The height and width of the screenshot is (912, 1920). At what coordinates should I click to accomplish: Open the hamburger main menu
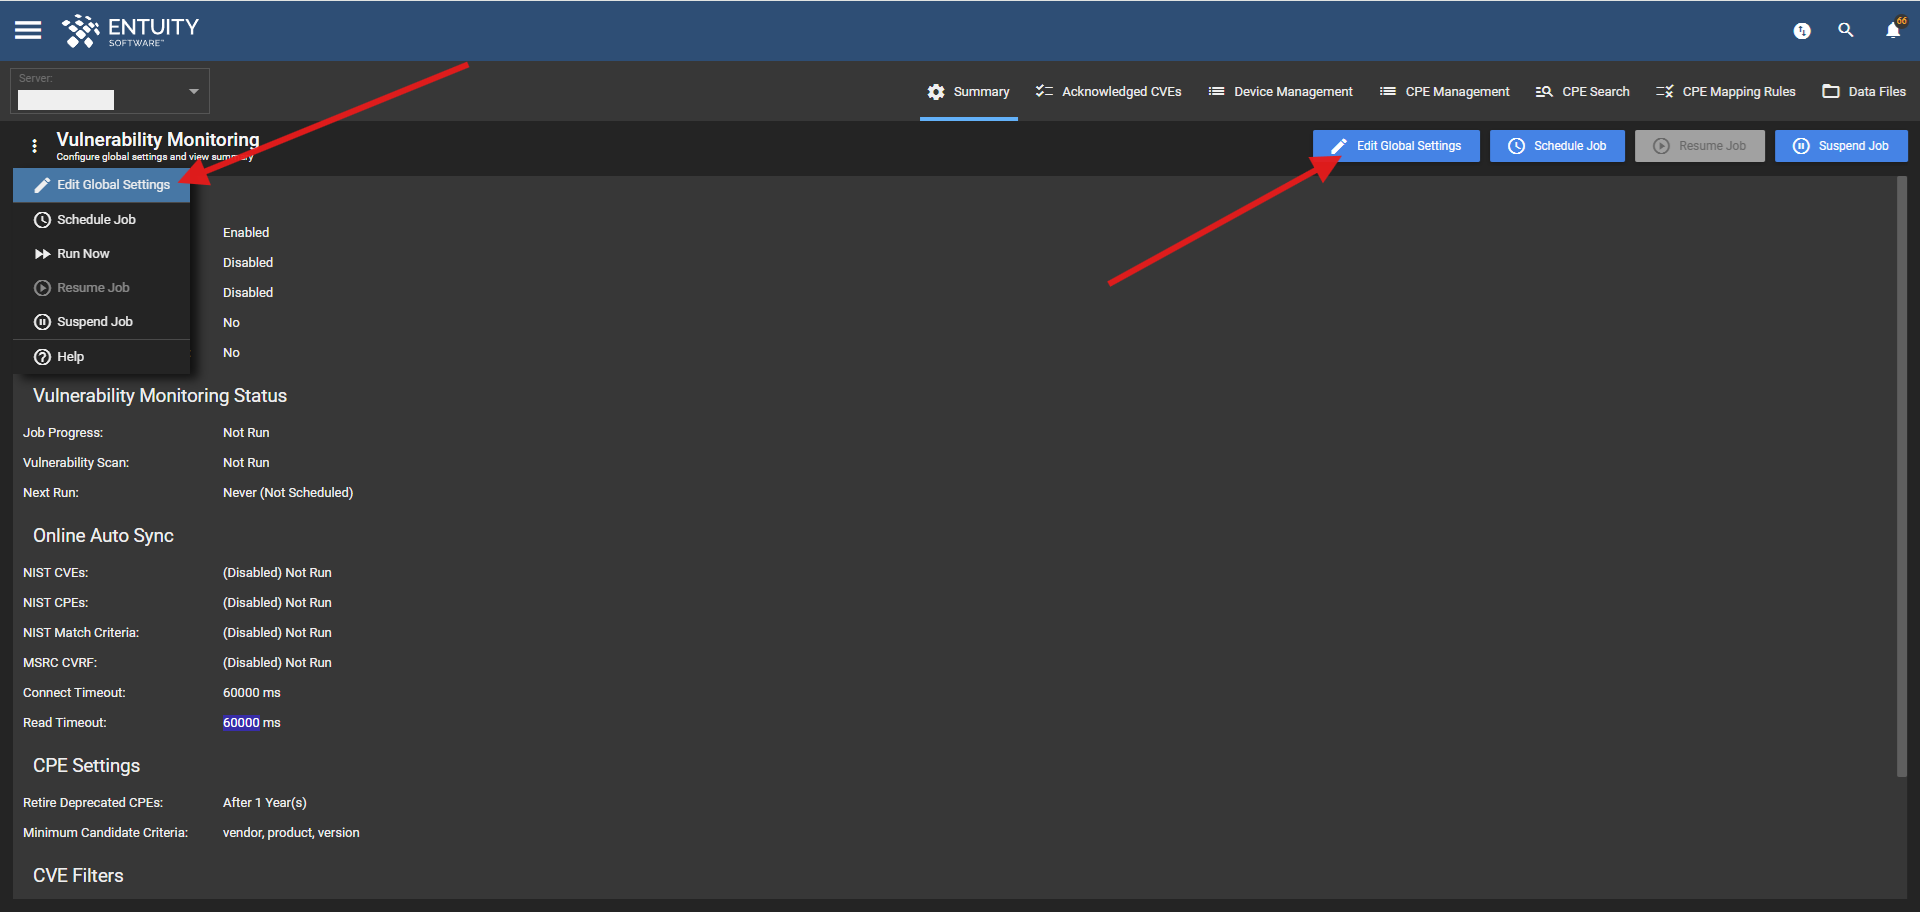(x=28, y=30)
